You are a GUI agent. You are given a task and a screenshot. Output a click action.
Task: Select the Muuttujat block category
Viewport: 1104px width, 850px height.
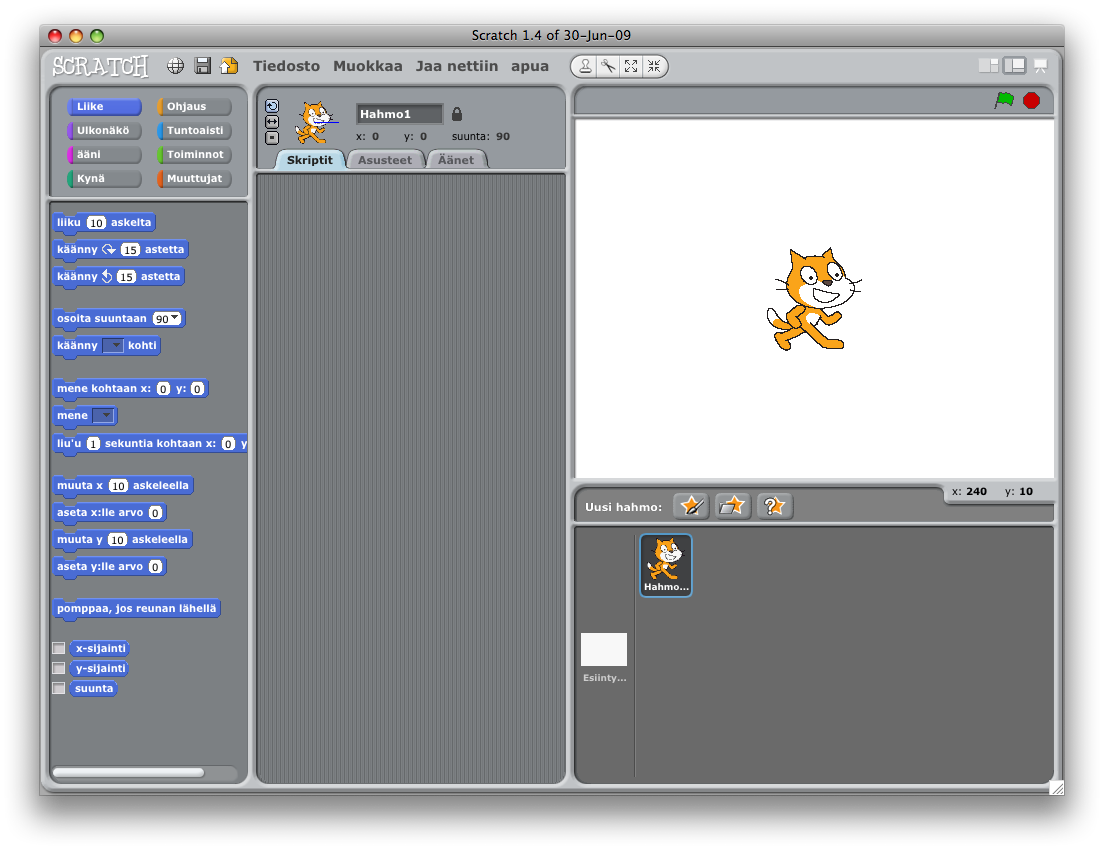click(x=194, y=178)
